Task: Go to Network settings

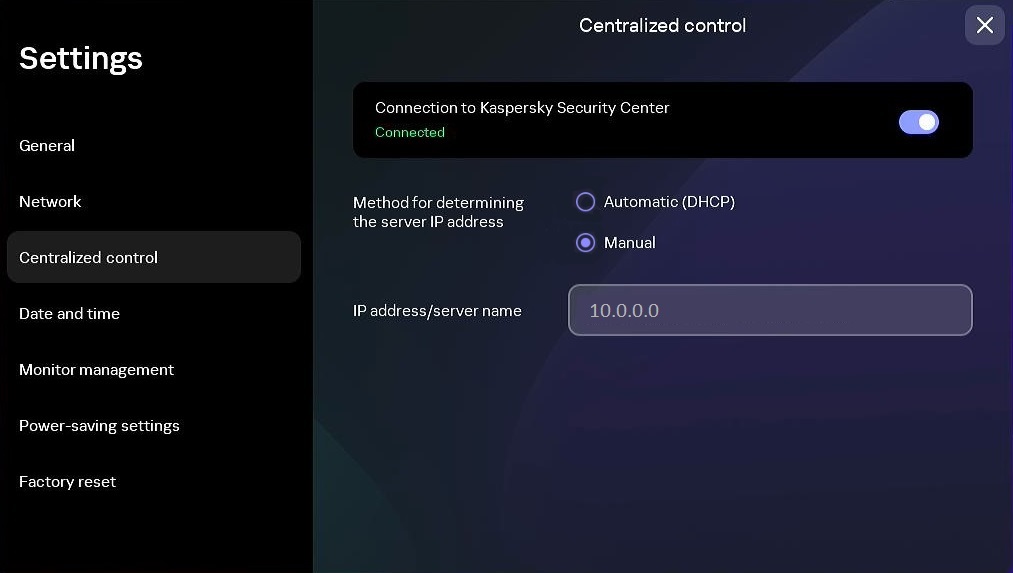Action: tap(50, 202)
